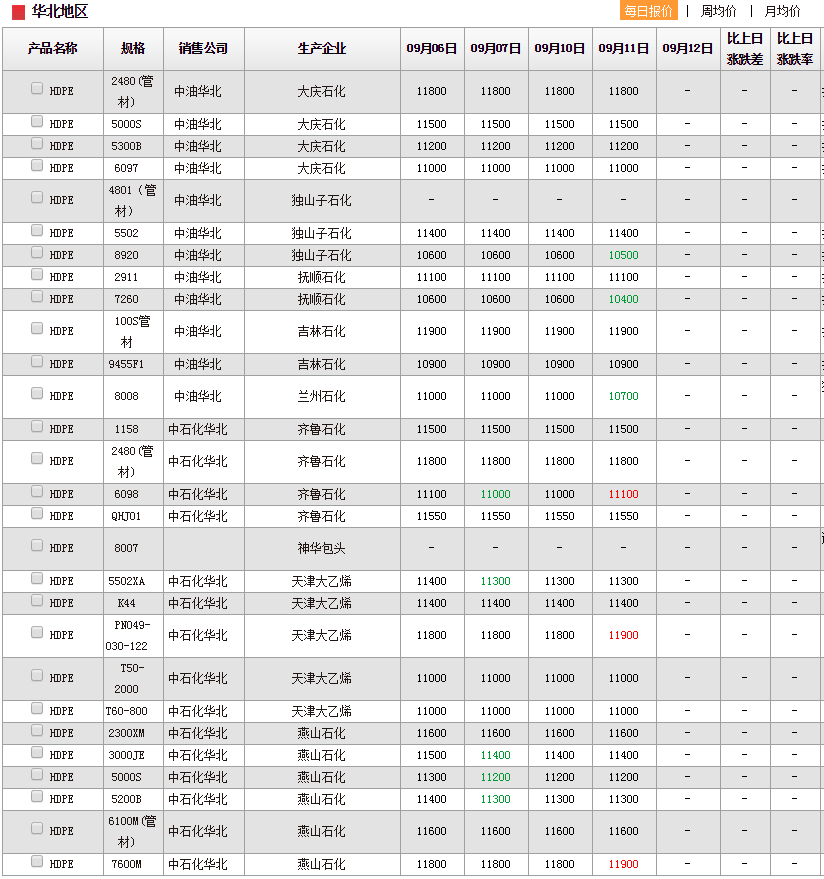Screen dimensions: 824x879
Task: Check the HDPE 6100M 管材 row box
Action: point(37,829)
